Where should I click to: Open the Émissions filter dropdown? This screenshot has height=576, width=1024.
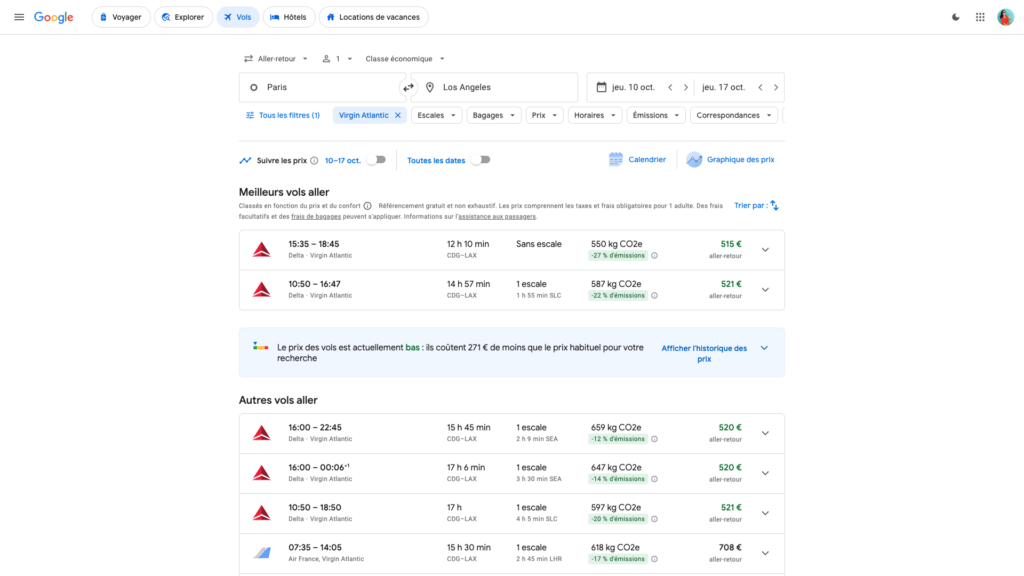pos(656,115)
